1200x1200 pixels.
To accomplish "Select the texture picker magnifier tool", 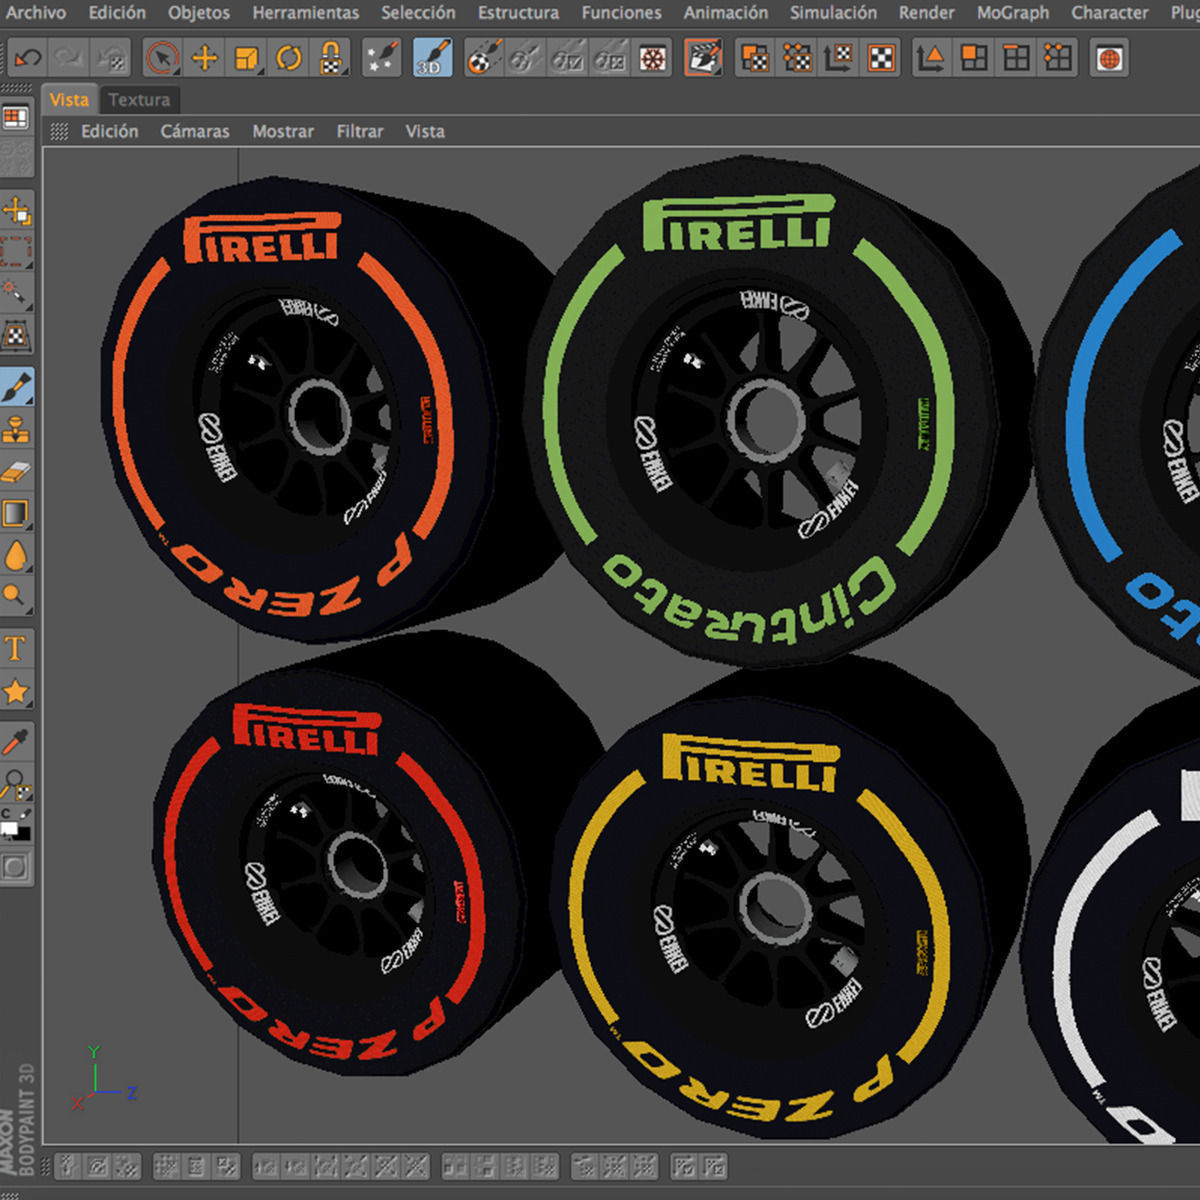I will [16, 783].
